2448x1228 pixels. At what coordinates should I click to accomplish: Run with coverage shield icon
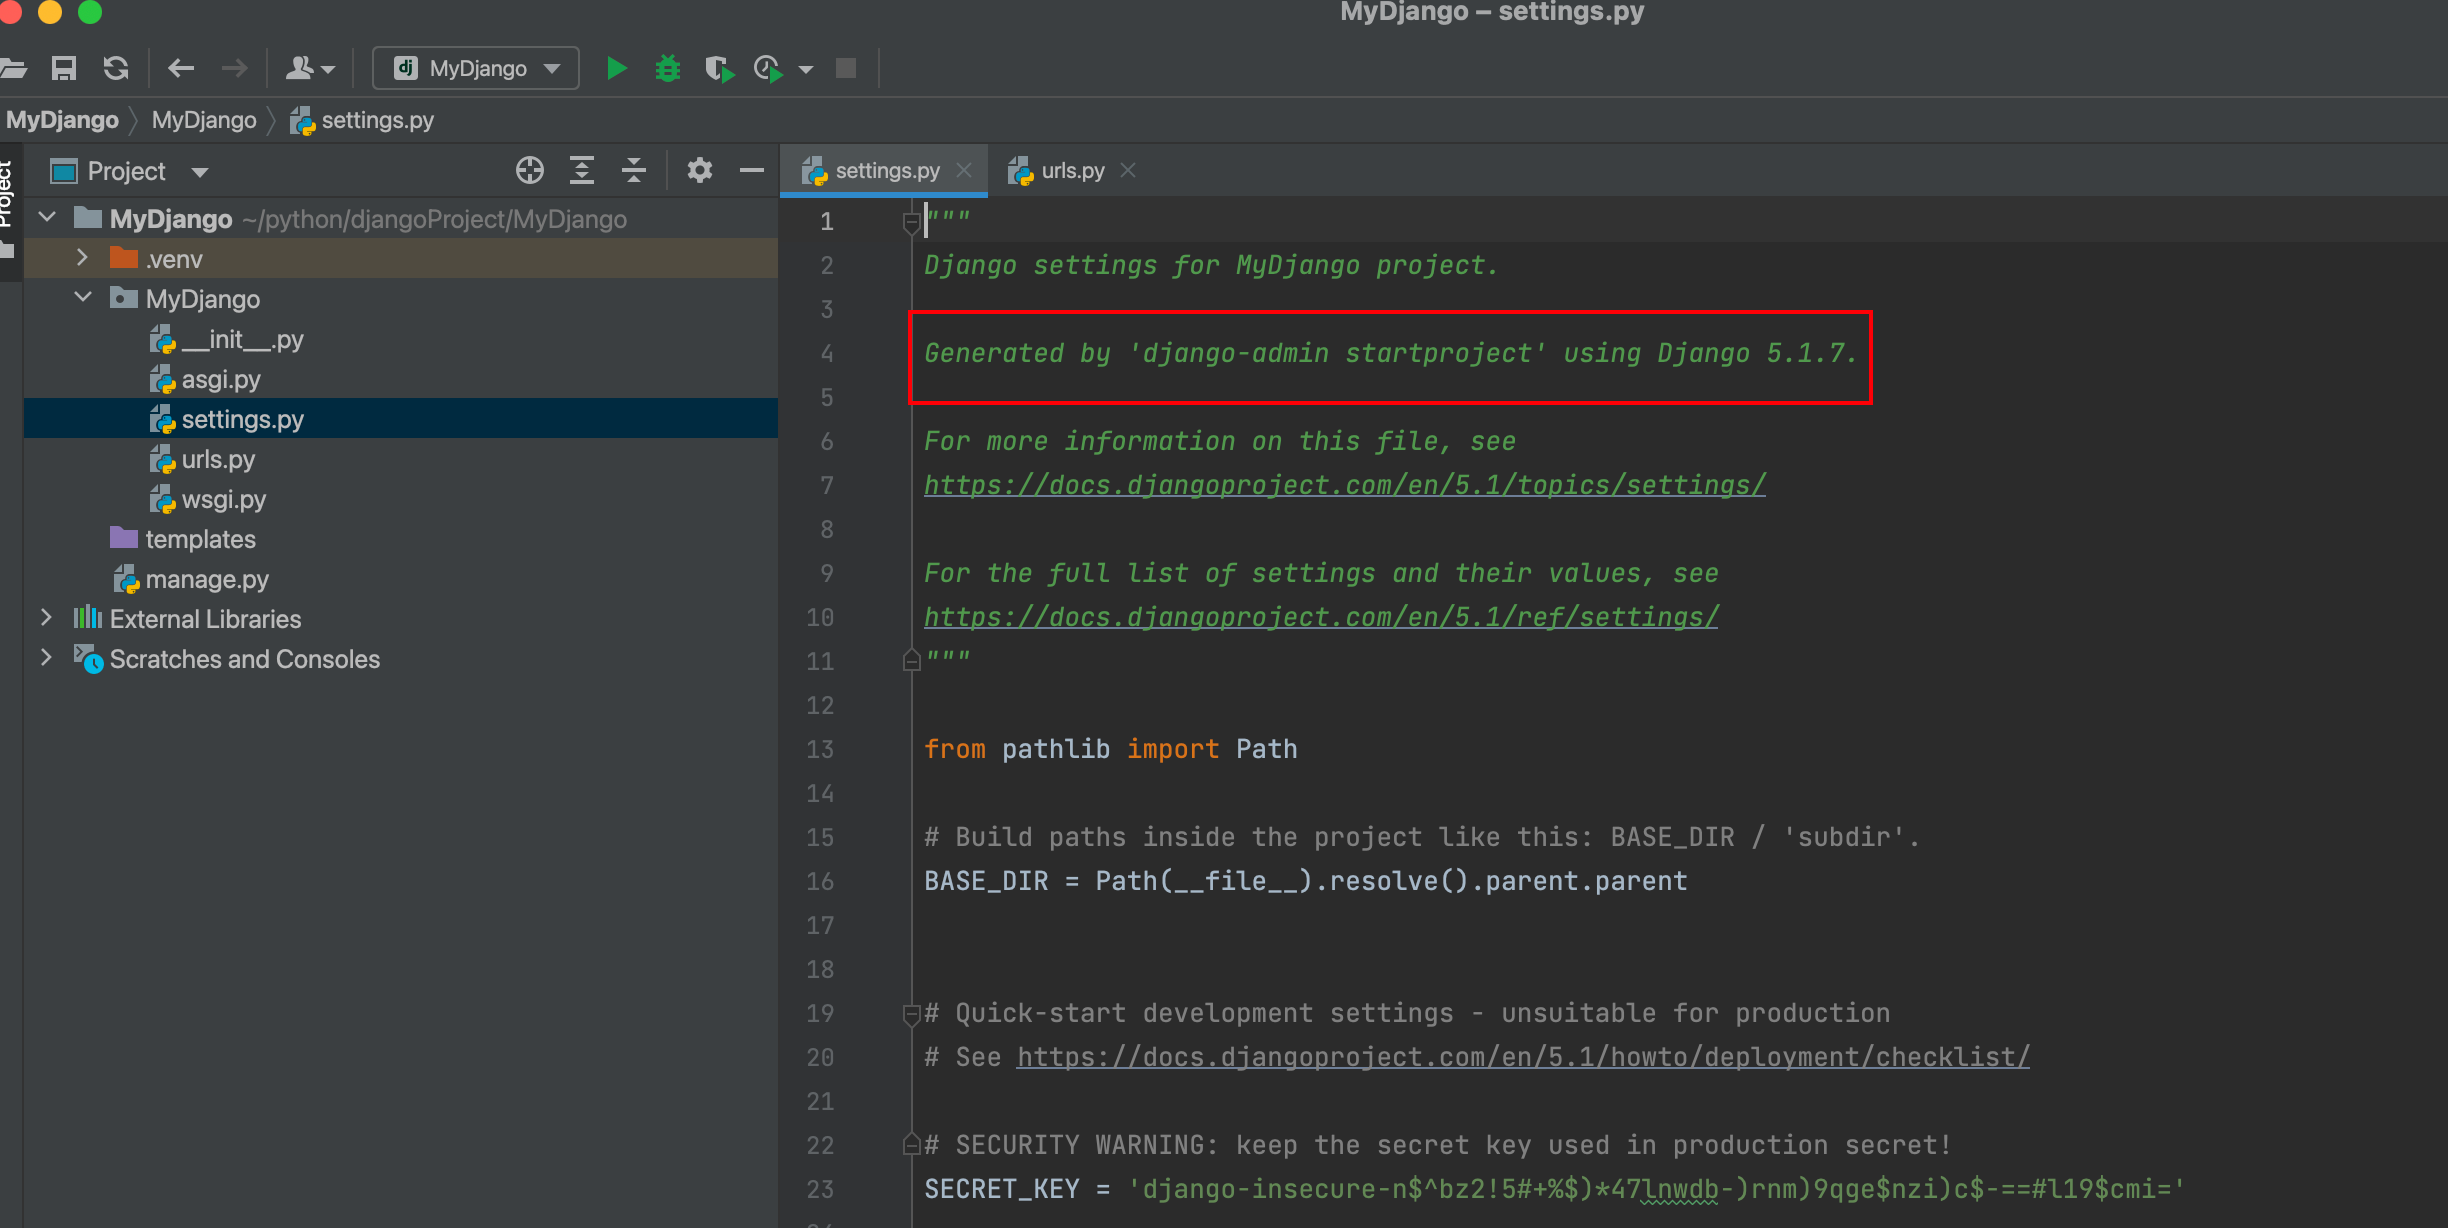tap(719, 68)
